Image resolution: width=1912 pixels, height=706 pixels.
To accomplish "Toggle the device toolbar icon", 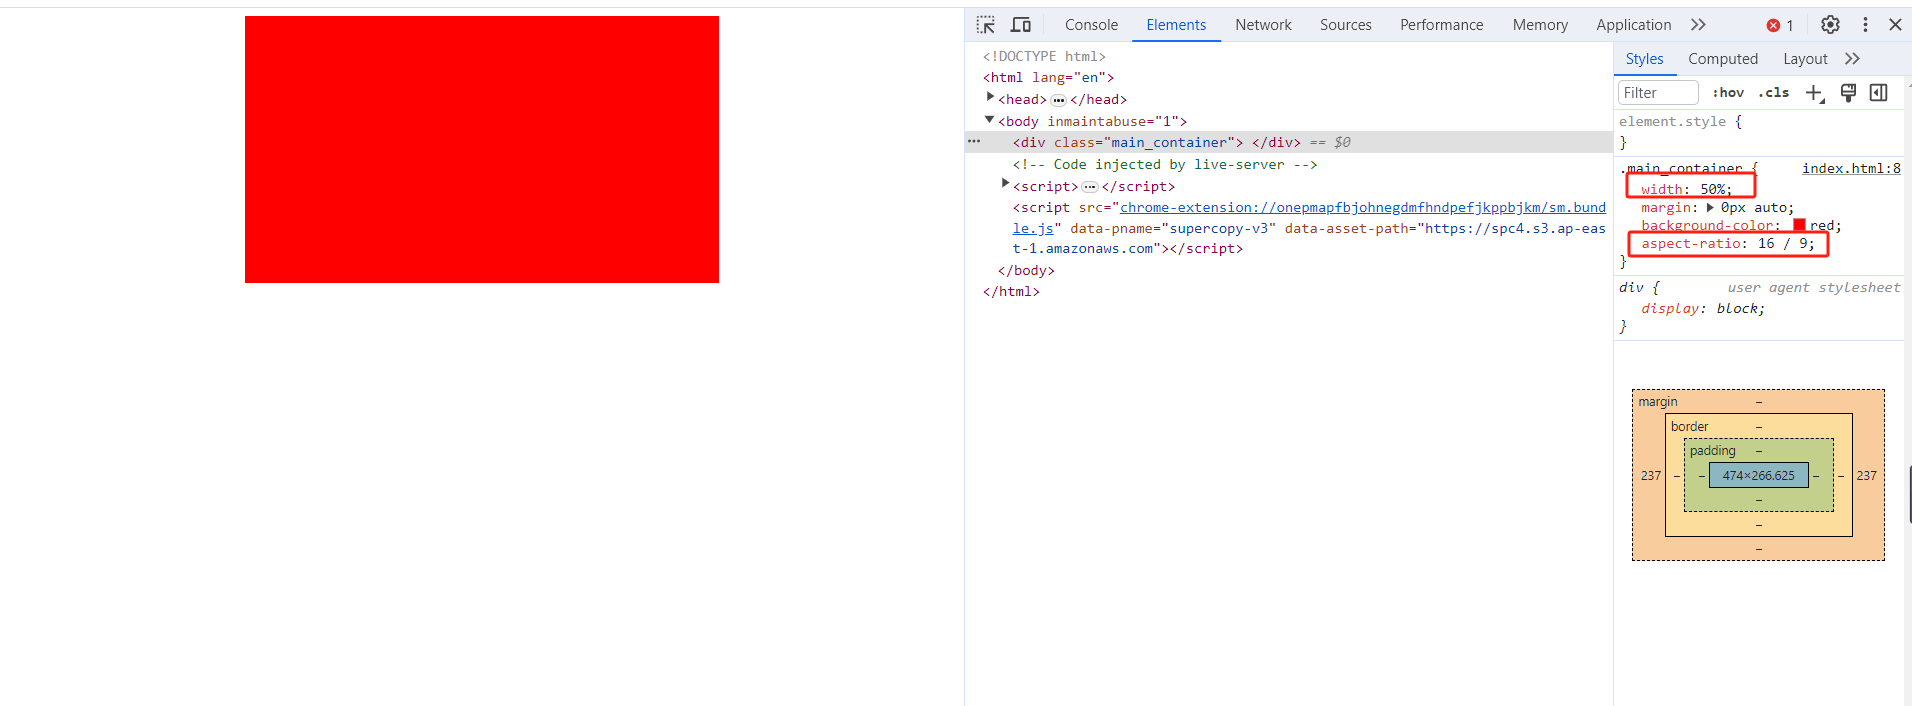I will pos(1021,25).
